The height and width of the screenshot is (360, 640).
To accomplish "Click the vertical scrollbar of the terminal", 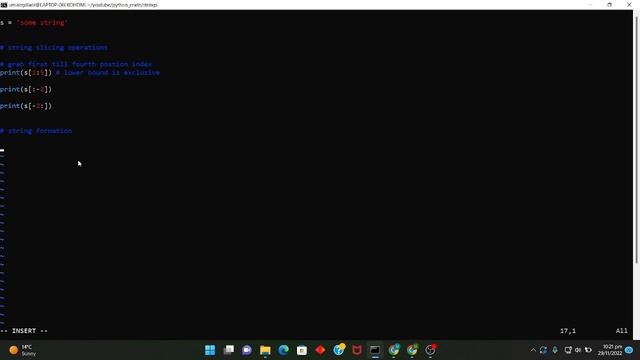I will [x=636, y=139].
